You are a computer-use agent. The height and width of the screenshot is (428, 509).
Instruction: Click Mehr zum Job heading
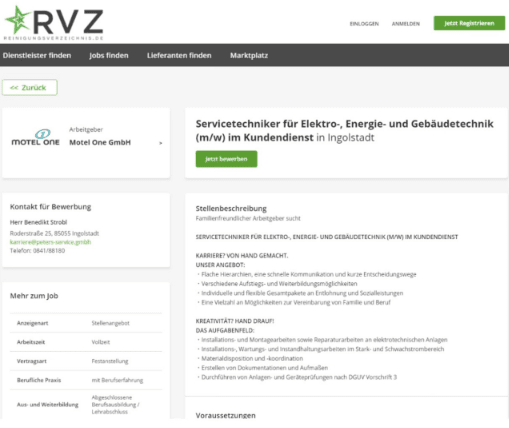pos(34,296)
